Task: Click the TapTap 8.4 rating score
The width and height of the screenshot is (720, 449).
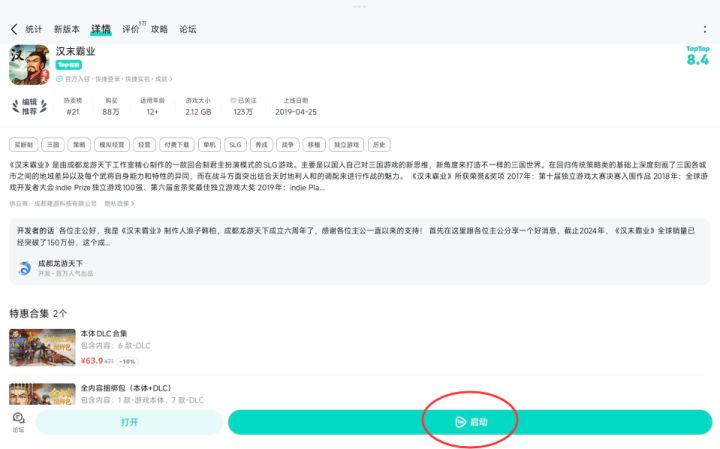Action: tap(698, 56)
